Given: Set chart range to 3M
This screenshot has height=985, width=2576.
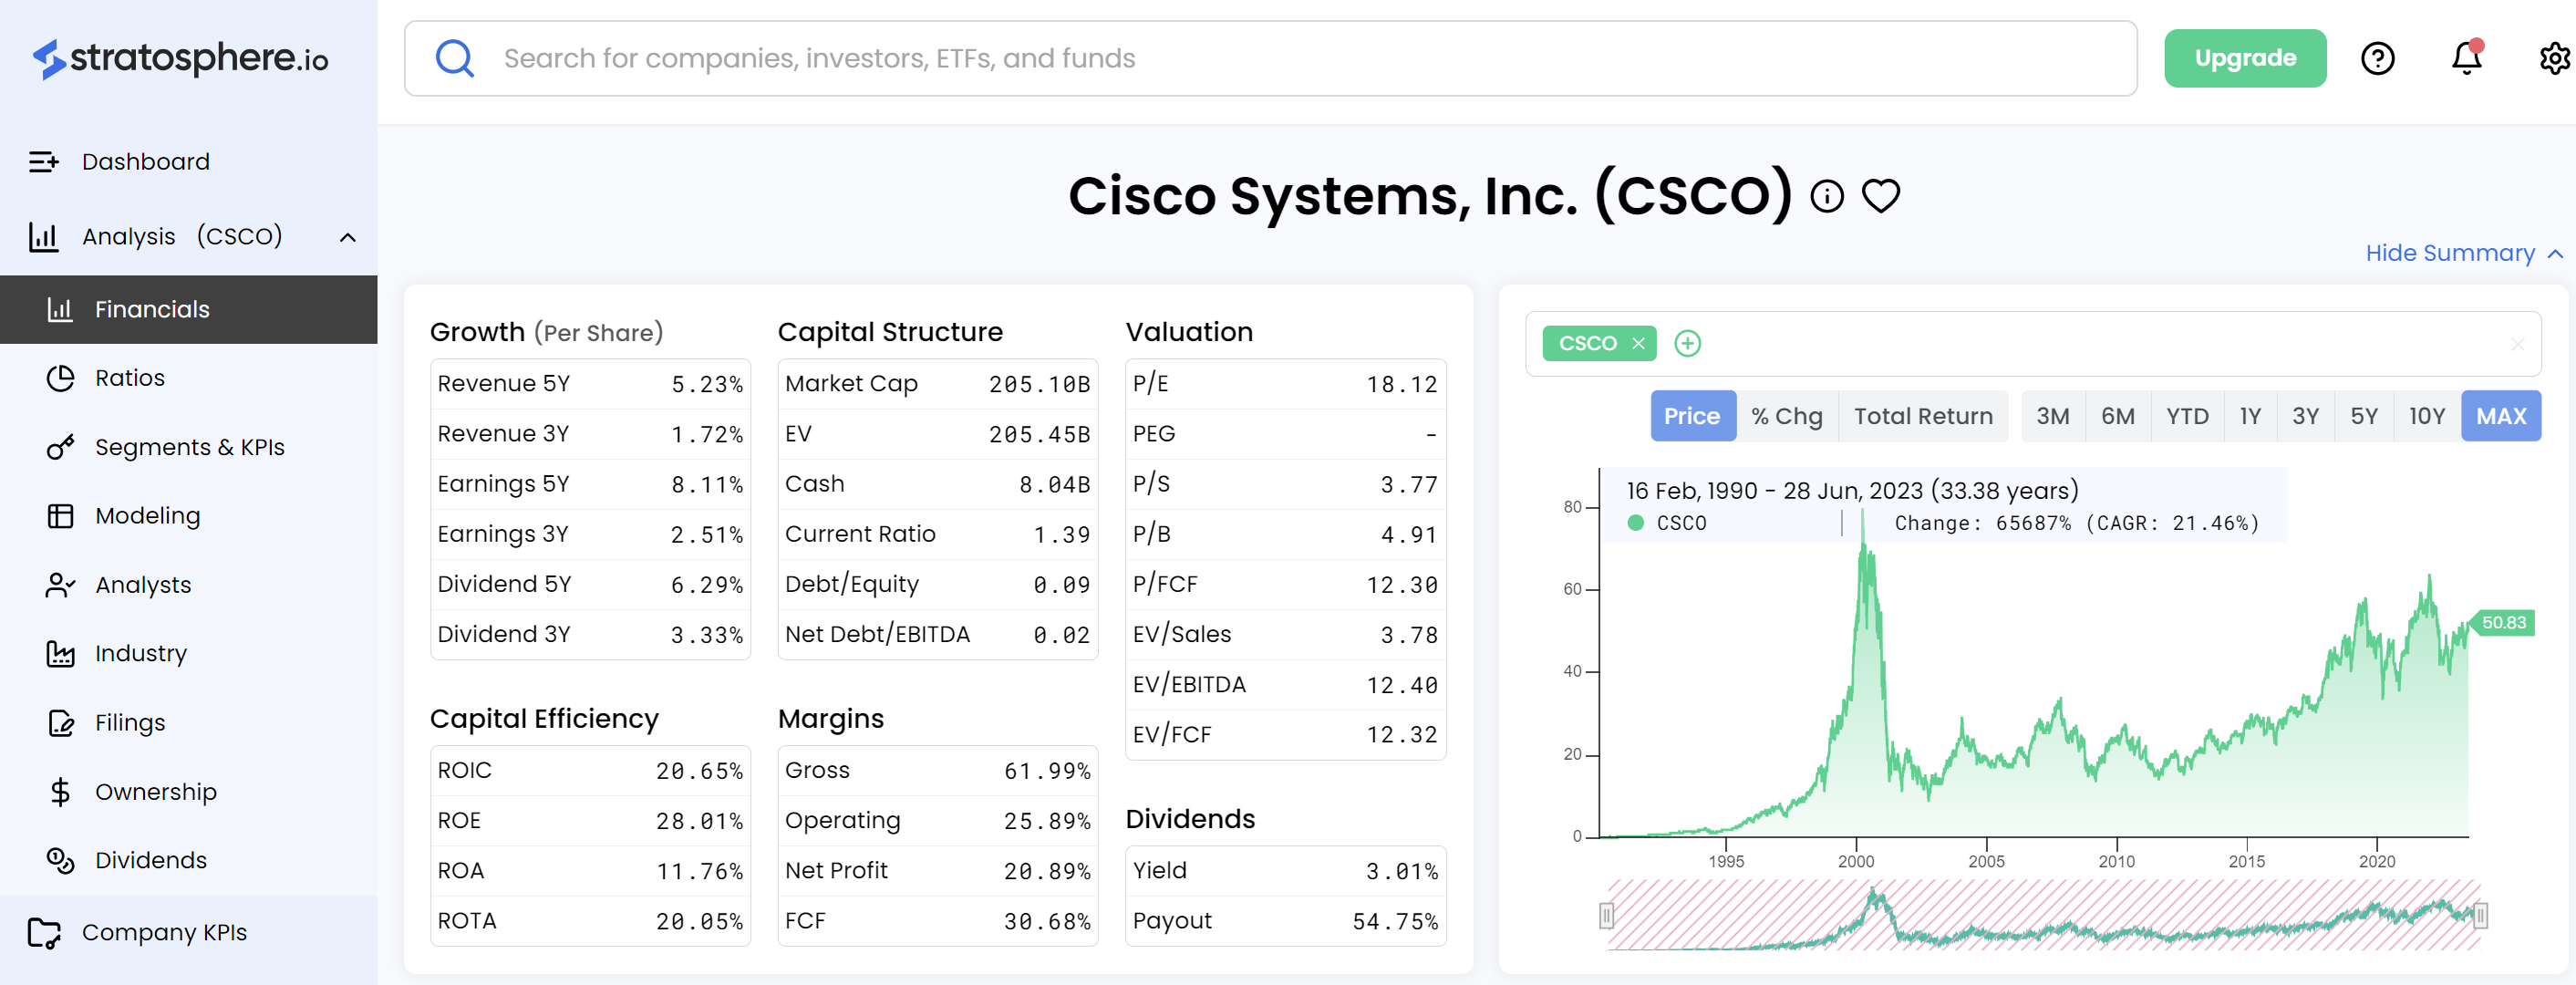Looking at the screenshot, I should (x=2053, y=416).
